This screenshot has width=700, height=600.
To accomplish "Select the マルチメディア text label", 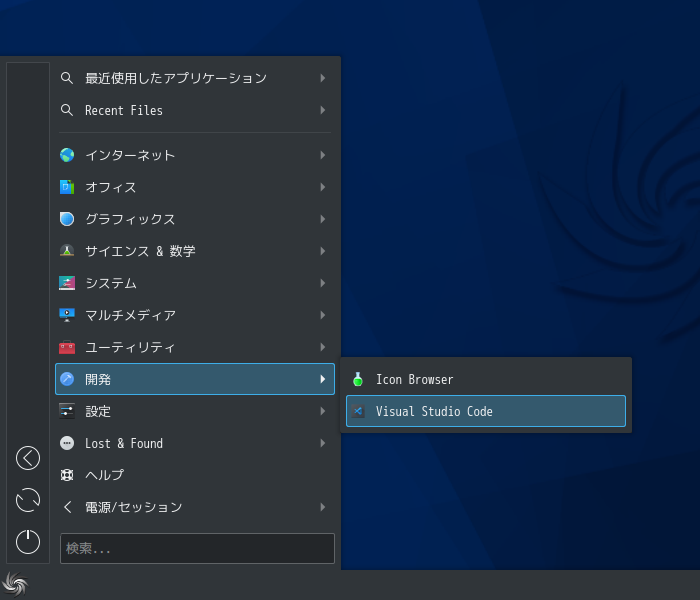I will [x=130, y=315].
